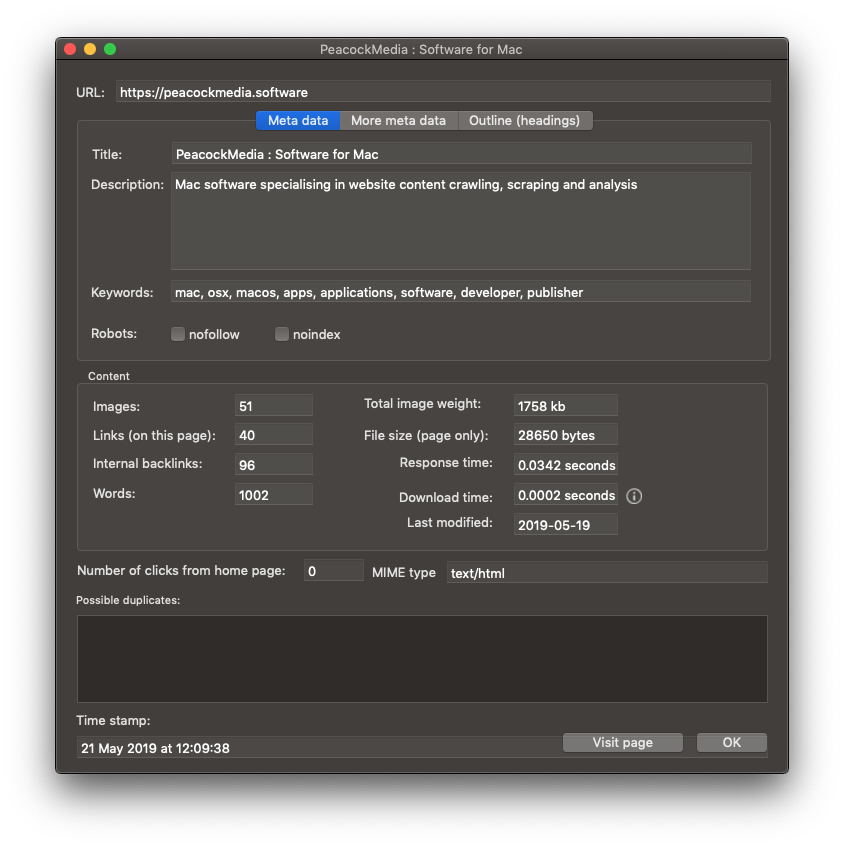Enable the noindex checkbox
Viewport: 844px width, 847px height.
[282, 334]
